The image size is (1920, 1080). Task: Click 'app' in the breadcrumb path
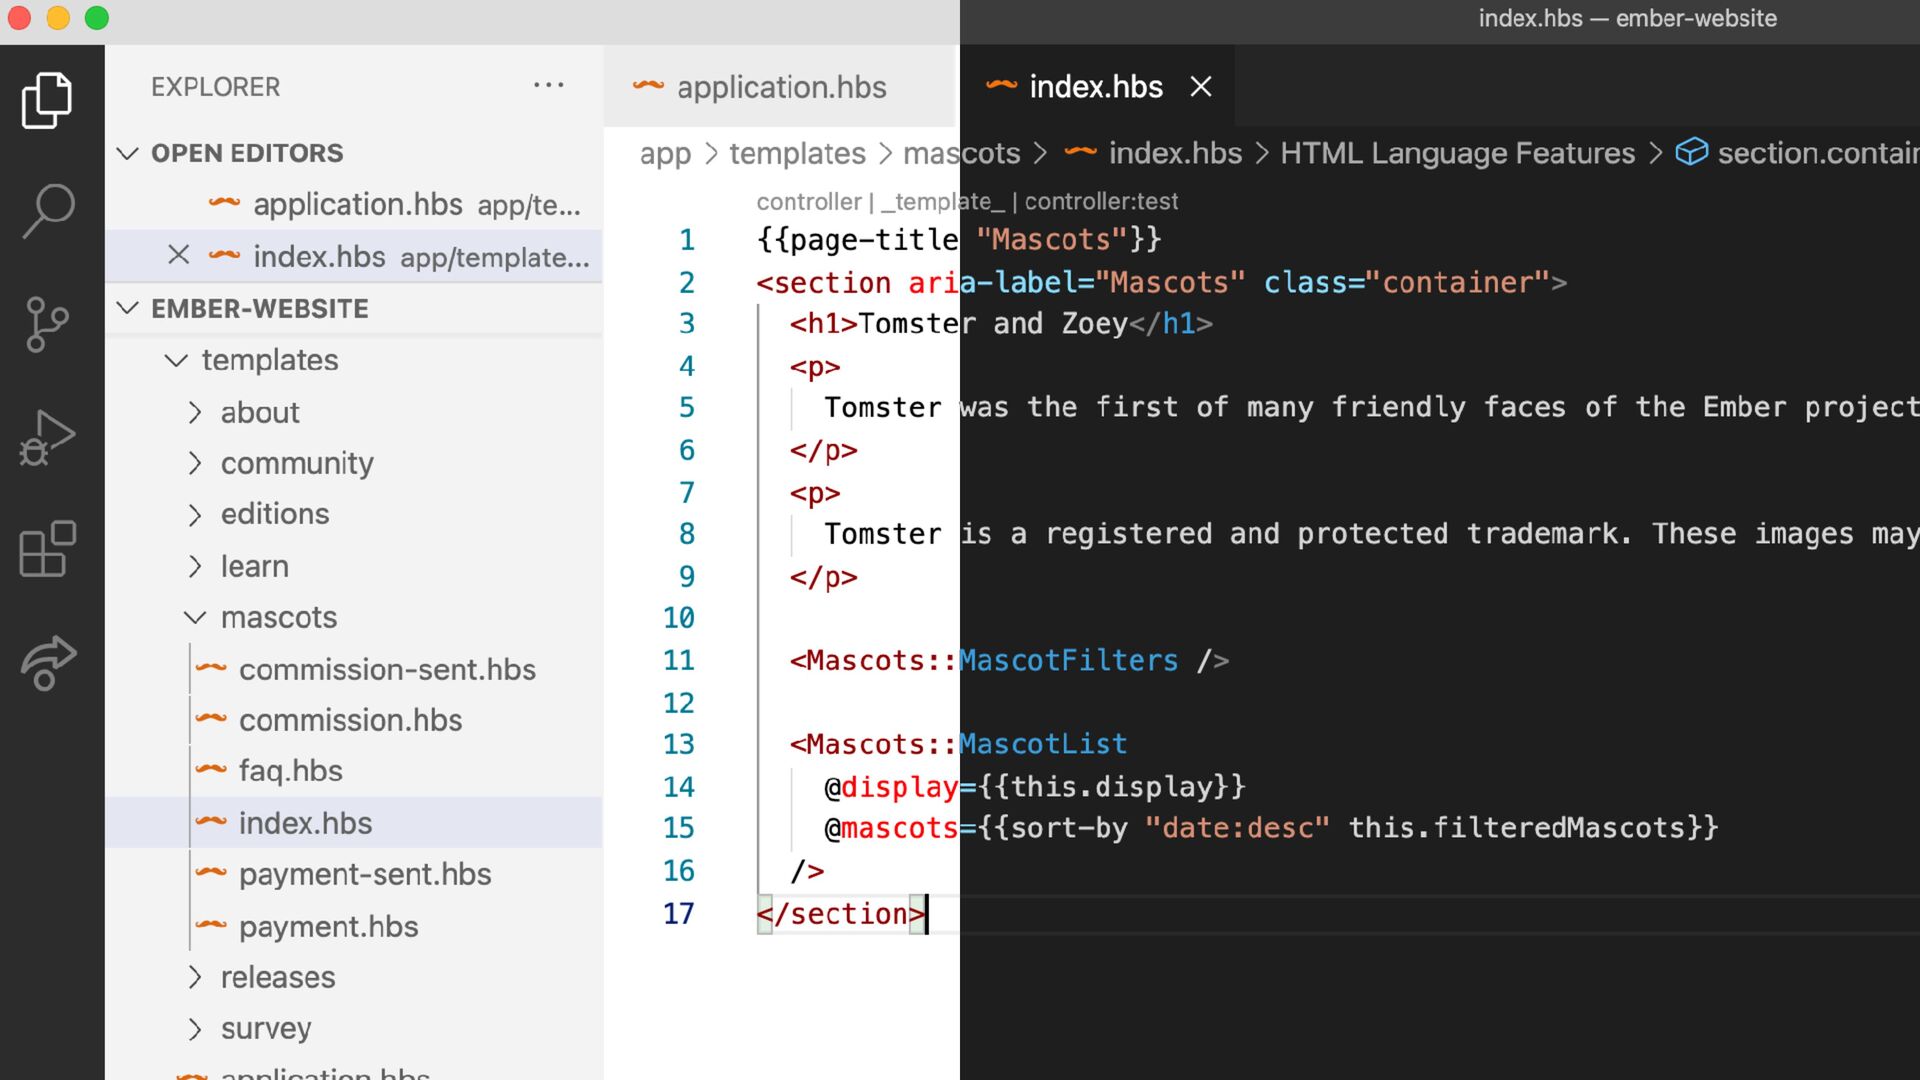pyautogui.click(x=665, y=154)
